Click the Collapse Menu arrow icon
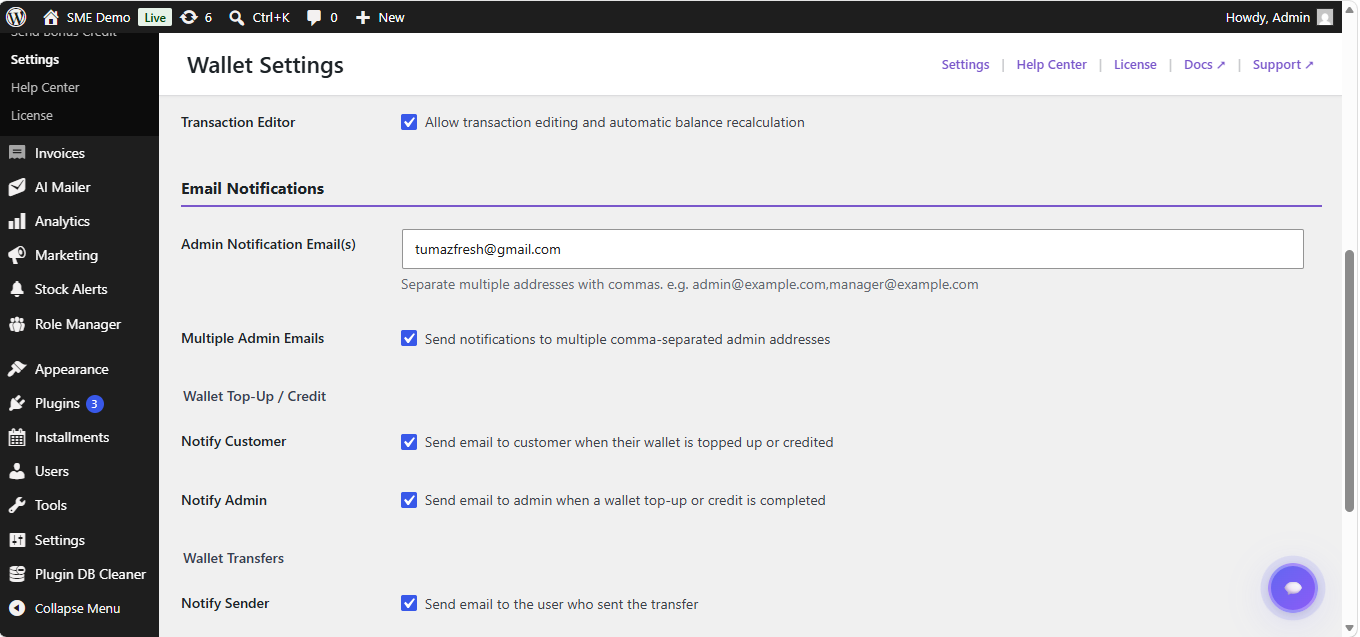Screen dimensions: 1360x637 tap(17, 608)
